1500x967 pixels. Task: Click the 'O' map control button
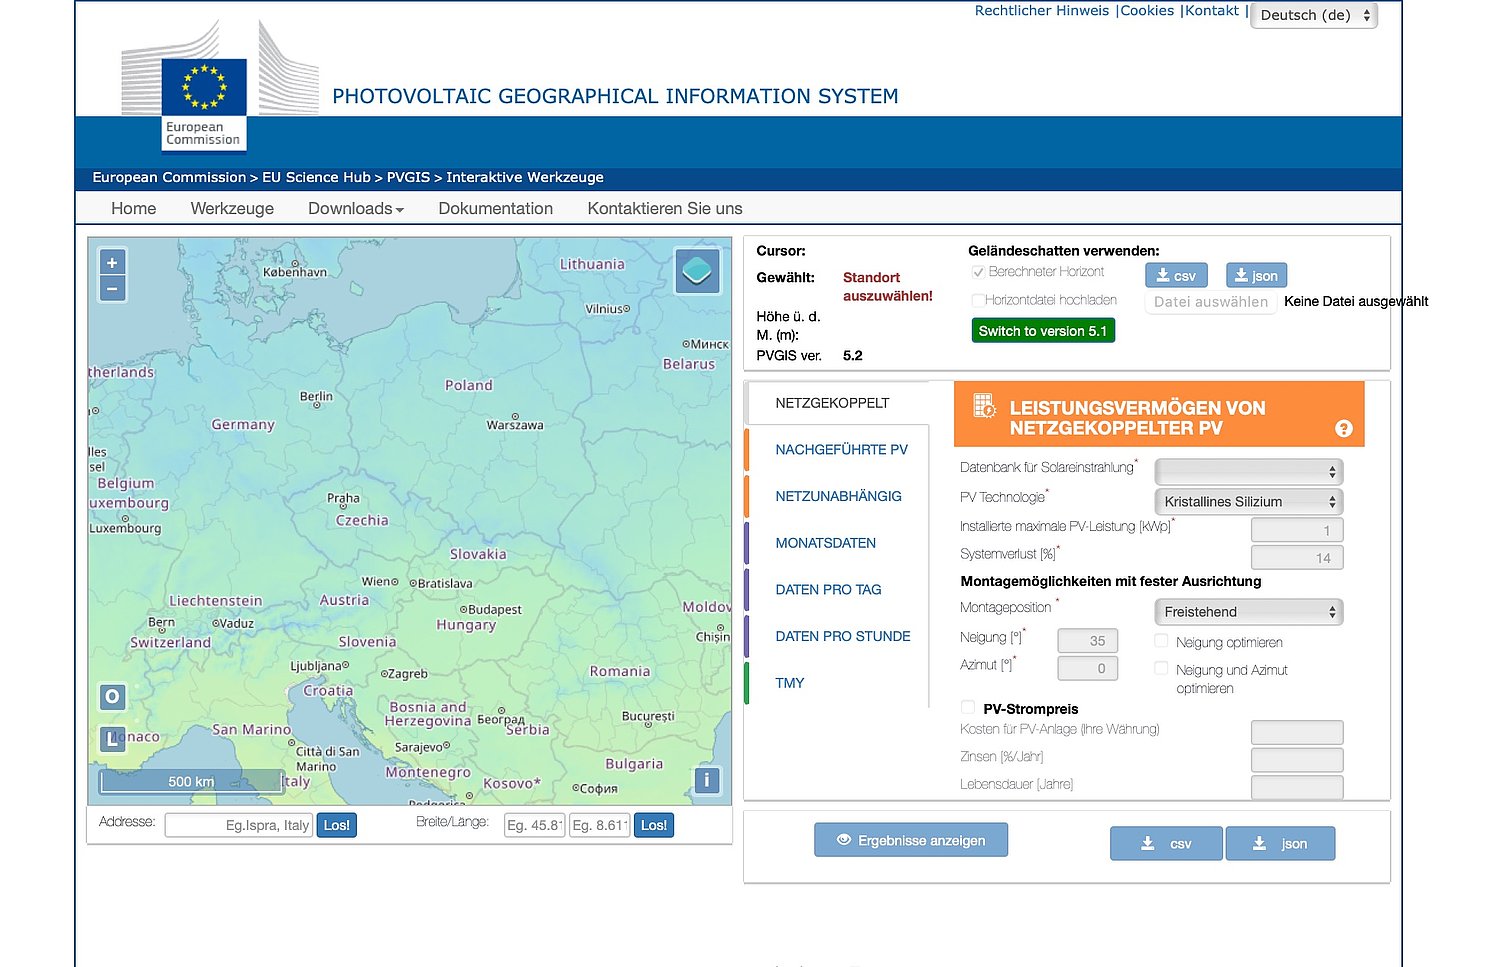pyautogui.click(x=112, y=696)
